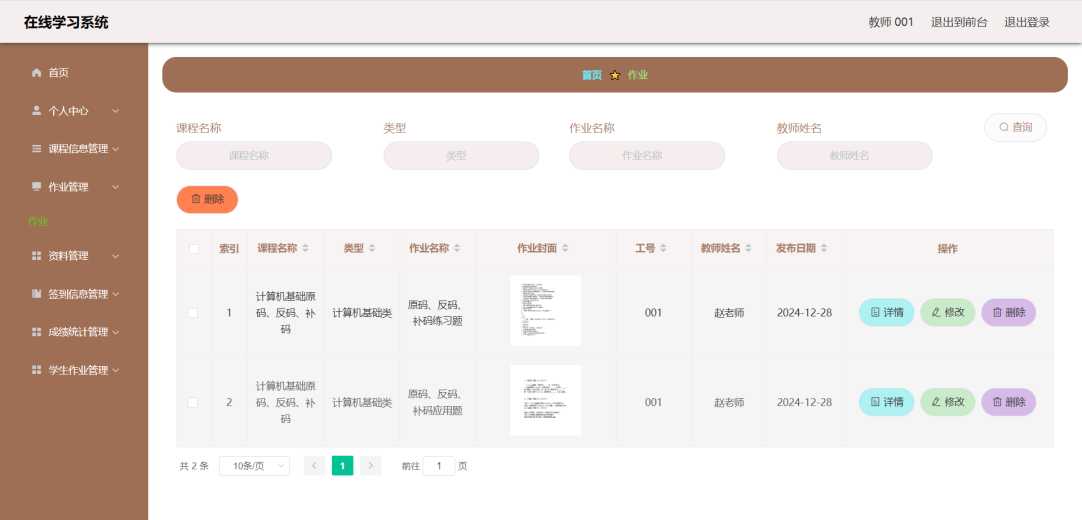Open the 10条/页 page size dropdown
Viewport: 1082px width, 520px height.
point(254,466)
